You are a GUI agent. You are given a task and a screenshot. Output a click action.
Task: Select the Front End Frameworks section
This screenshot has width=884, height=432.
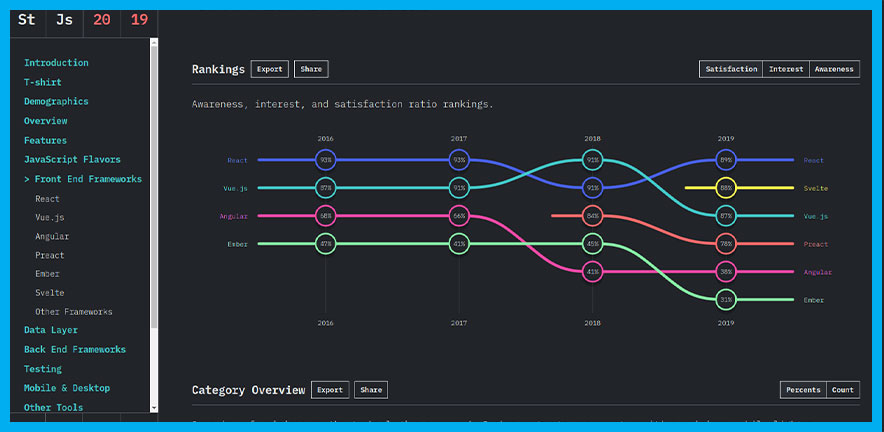point(83,179)
